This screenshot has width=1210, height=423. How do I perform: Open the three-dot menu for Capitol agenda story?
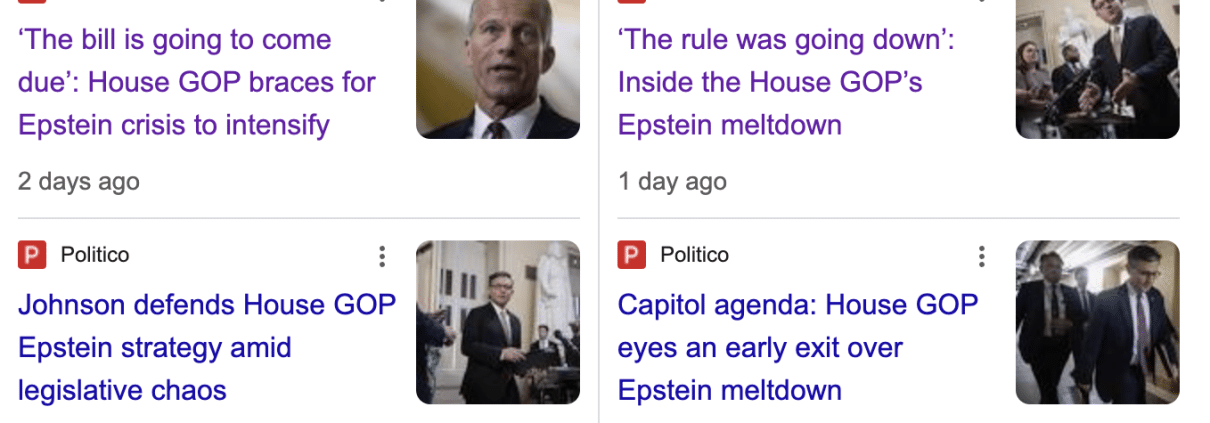point(981,257)
